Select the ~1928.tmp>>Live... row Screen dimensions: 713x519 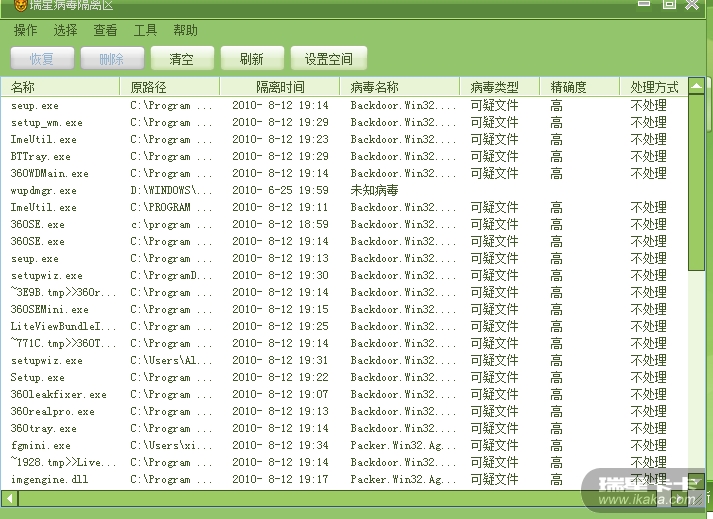pyautogui.click(x=344, y=462)
